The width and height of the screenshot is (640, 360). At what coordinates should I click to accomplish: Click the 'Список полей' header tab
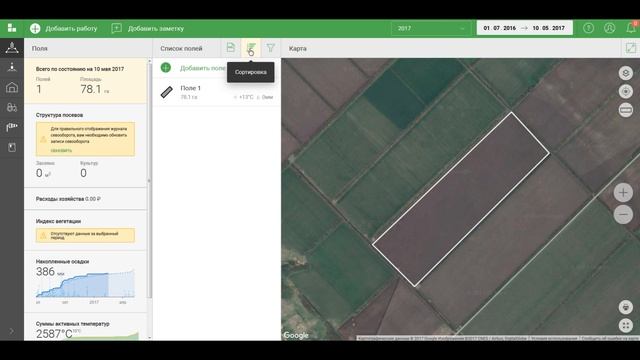tap(181, 48)
